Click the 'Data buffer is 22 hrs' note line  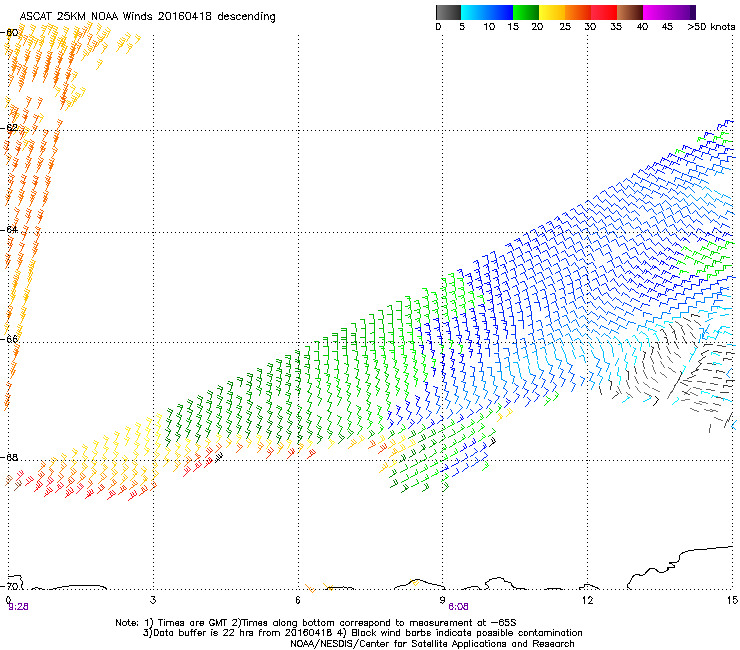tap(362, 633)
